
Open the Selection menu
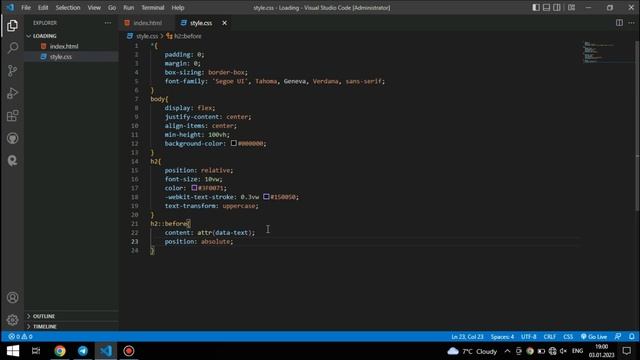tap(68, 7)
